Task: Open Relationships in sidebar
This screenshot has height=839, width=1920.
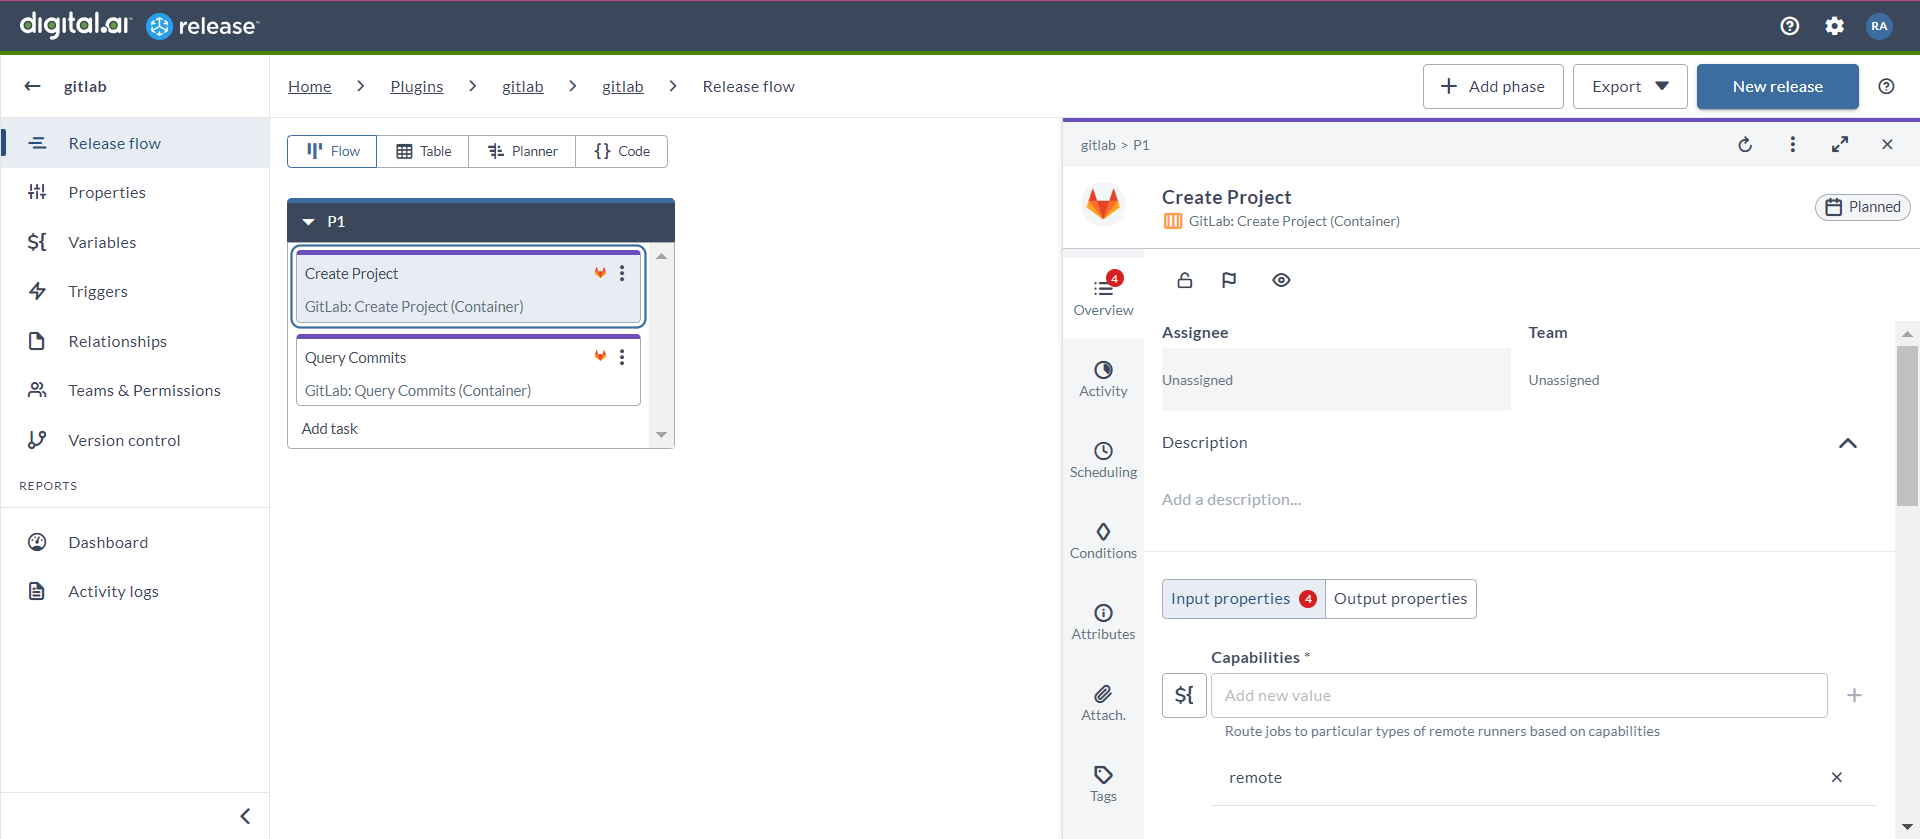Action: [x=135, y=341]
